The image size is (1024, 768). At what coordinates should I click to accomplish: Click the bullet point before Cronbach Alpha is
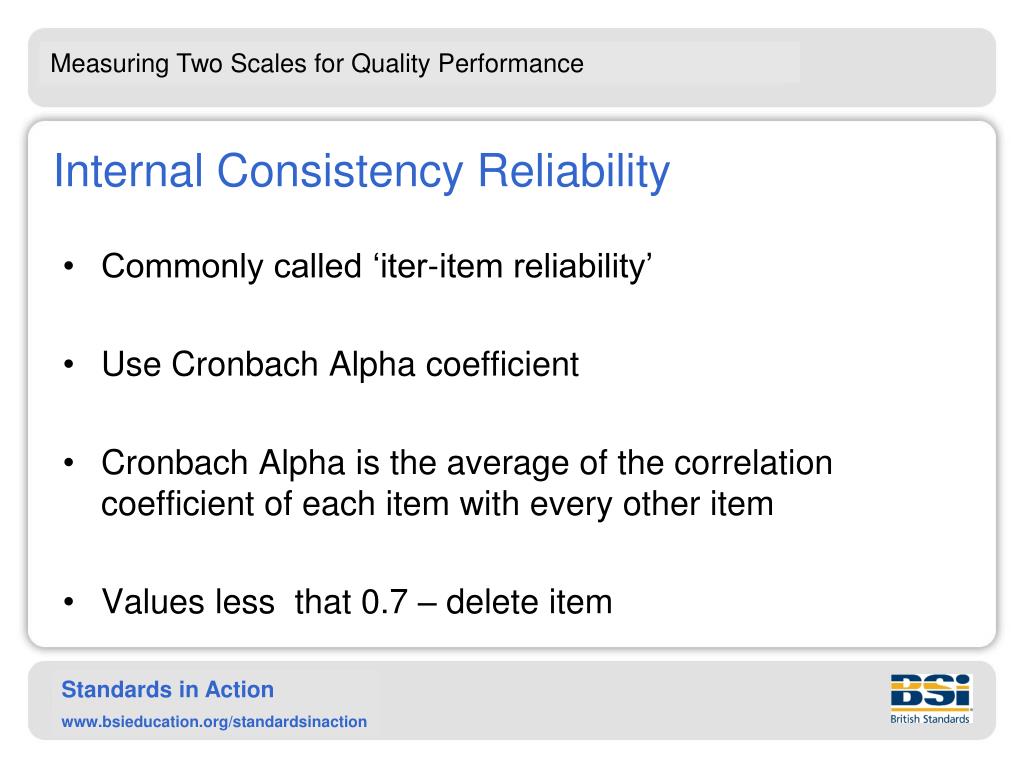click(x=69, y=463)
